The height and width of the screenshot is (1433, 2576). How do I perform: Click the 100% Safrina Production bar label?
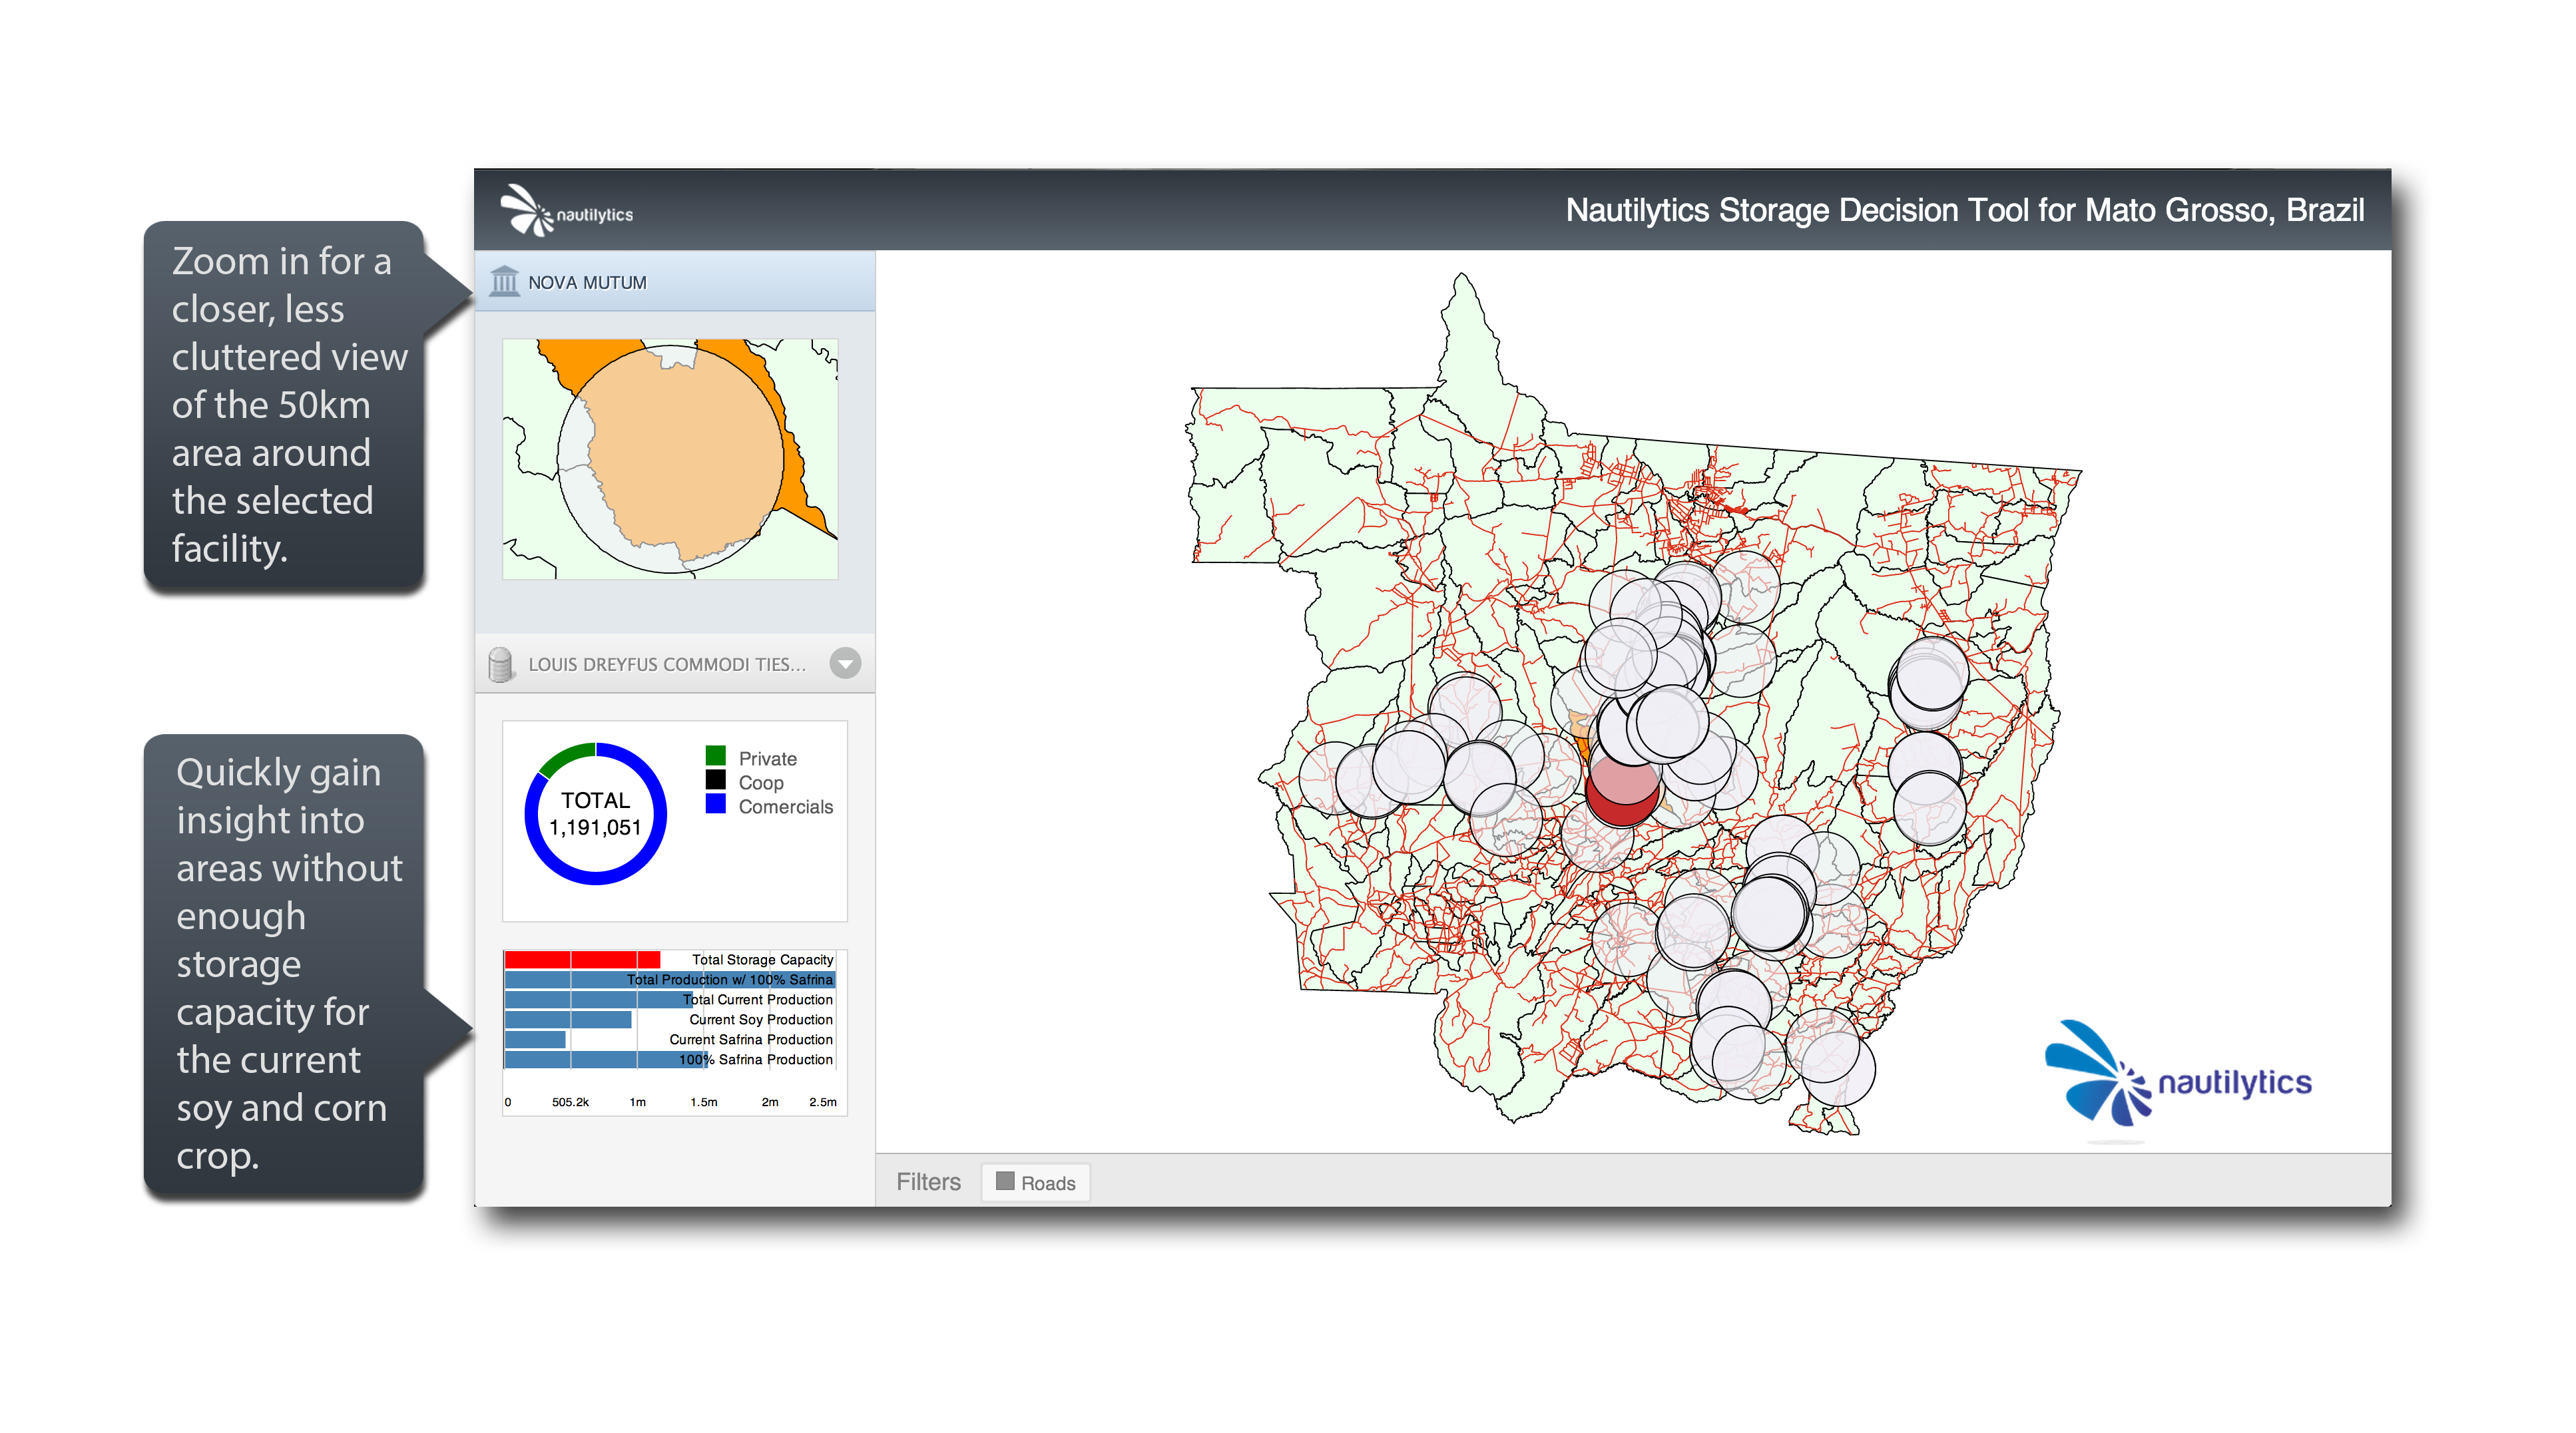(x=756, y=1060)
